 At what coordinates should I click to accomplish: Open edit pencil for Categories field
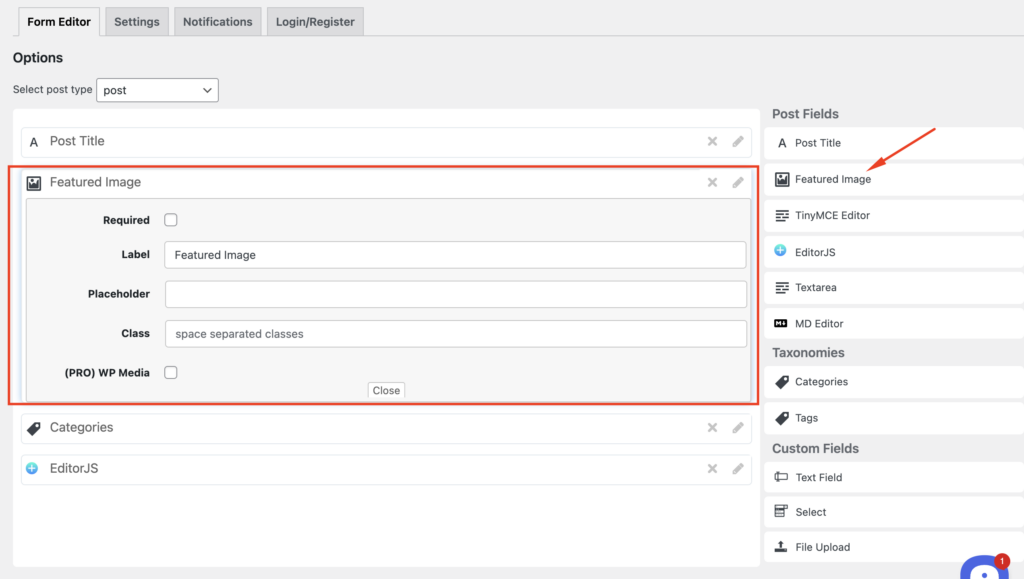point(738,428)
